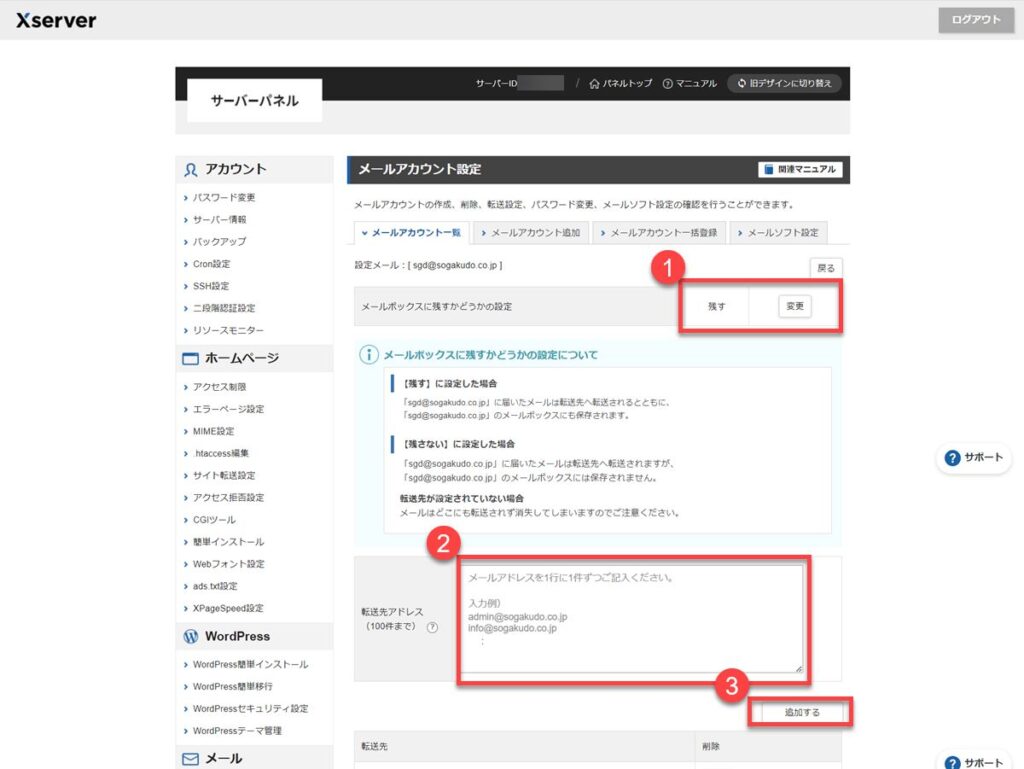Click the 【残す】に設定した場合 heading
This screenshot has width=1024, height=769.
coord(449,383)
